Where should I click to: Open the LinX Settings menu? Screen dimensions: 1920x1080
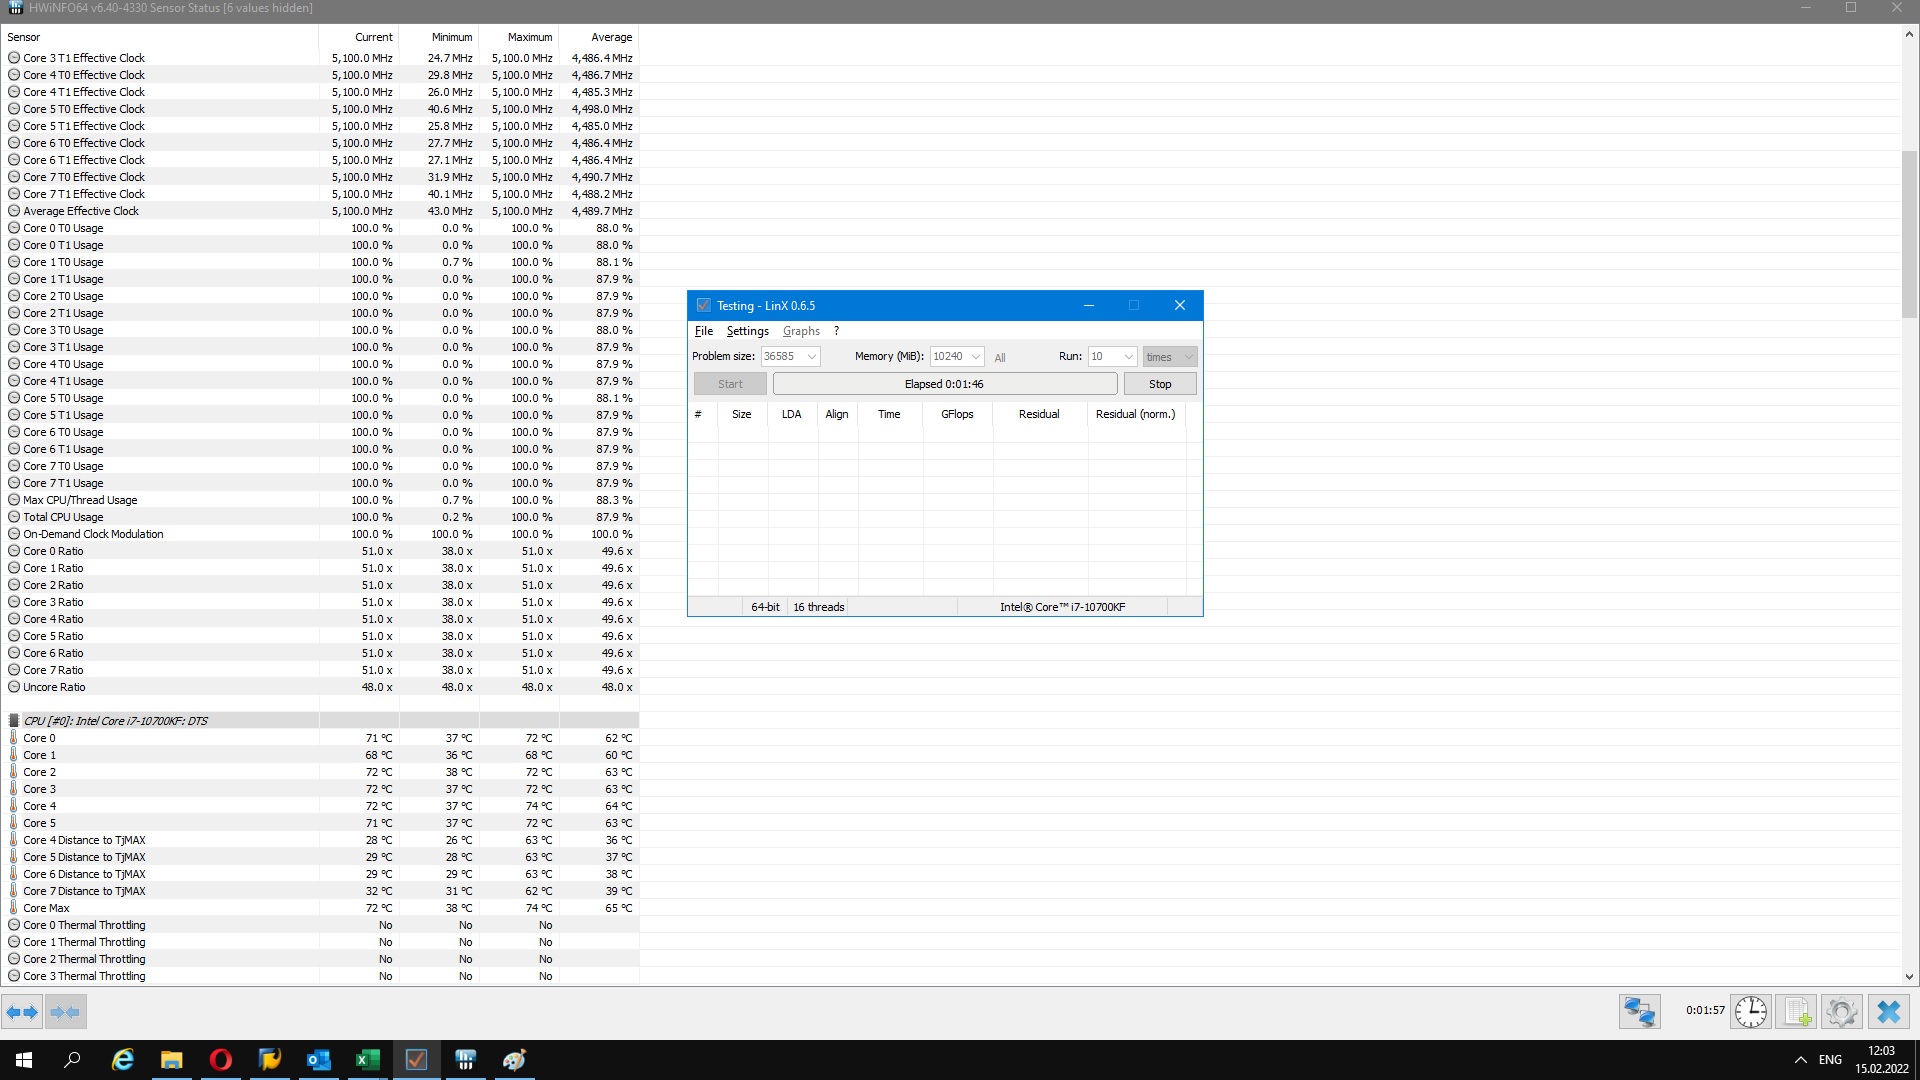coord(747,331)
